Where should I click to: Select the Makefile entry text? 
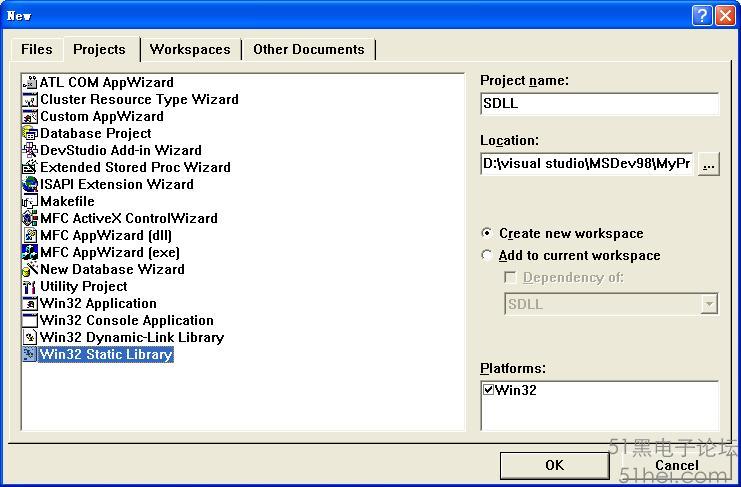point(68,201)
